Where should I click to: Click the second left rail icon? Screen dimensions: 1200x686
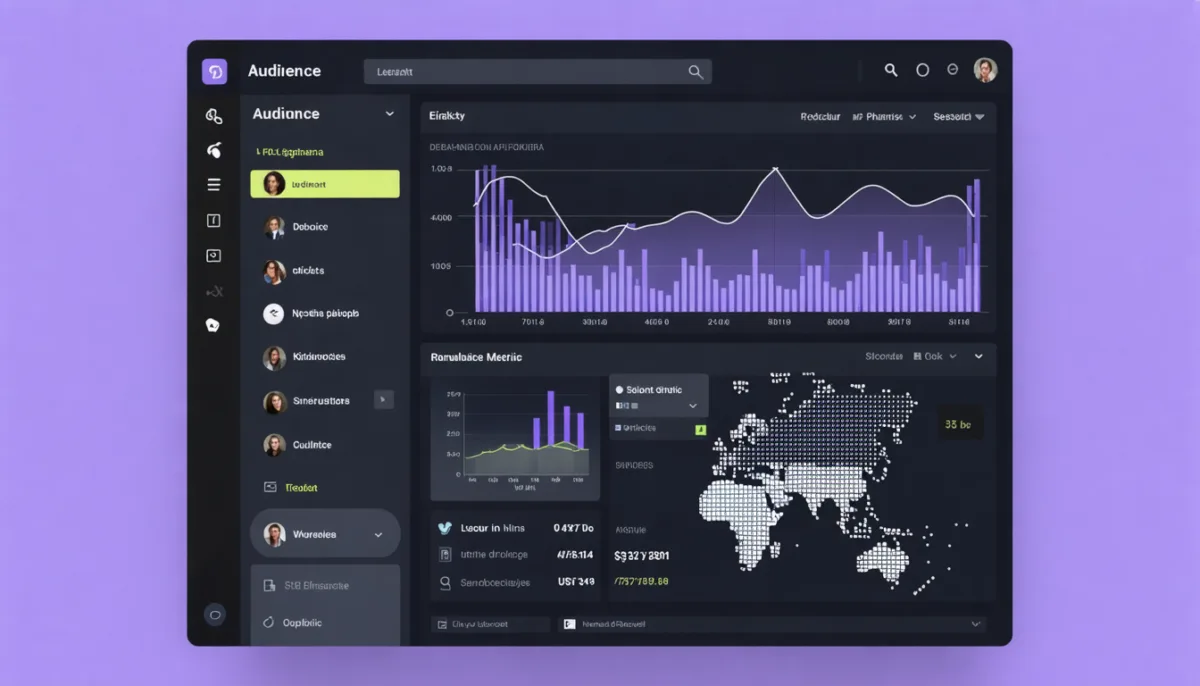click(x=213, y=151)
